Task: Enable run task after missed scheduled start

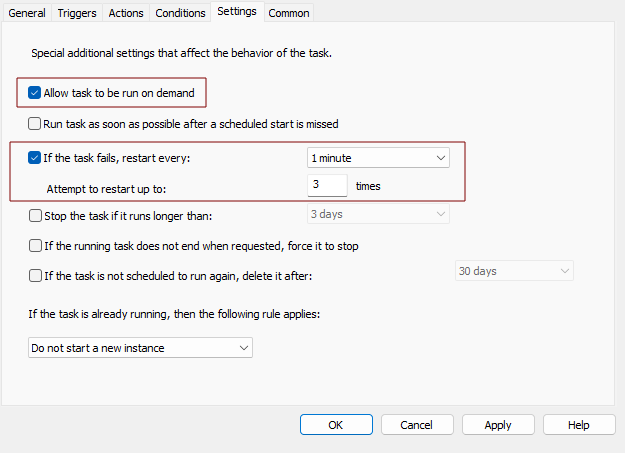Action: pyautogui.click(x=35, y=124)
